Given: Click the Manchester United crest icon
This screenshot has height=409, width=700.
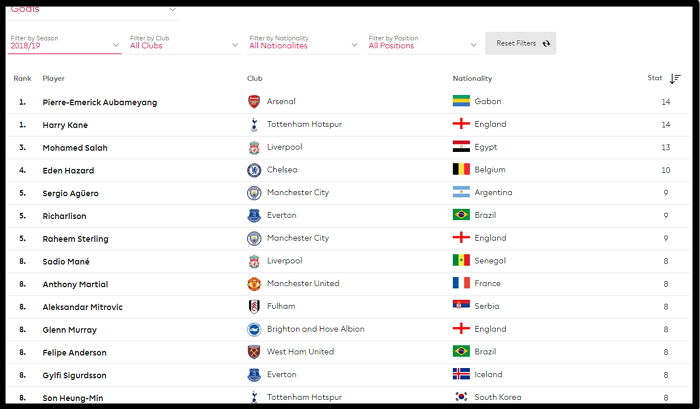Looking at the screenshot, I should click(254, 284).
